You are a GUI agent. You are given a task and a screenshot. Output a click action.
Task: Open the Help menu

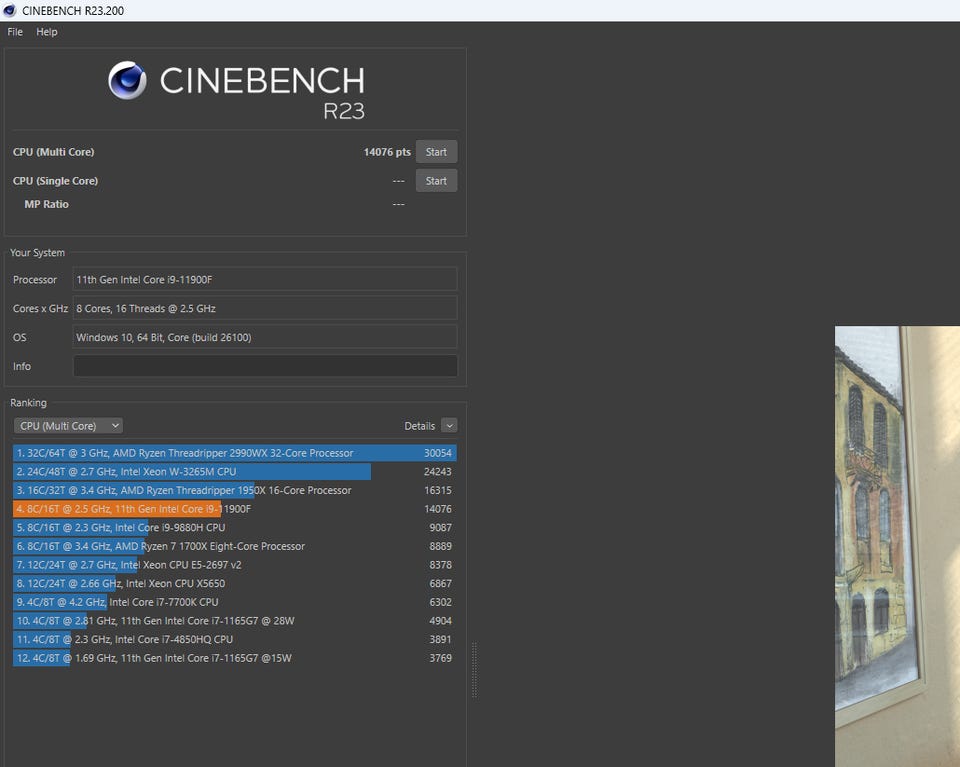point(47,32)
